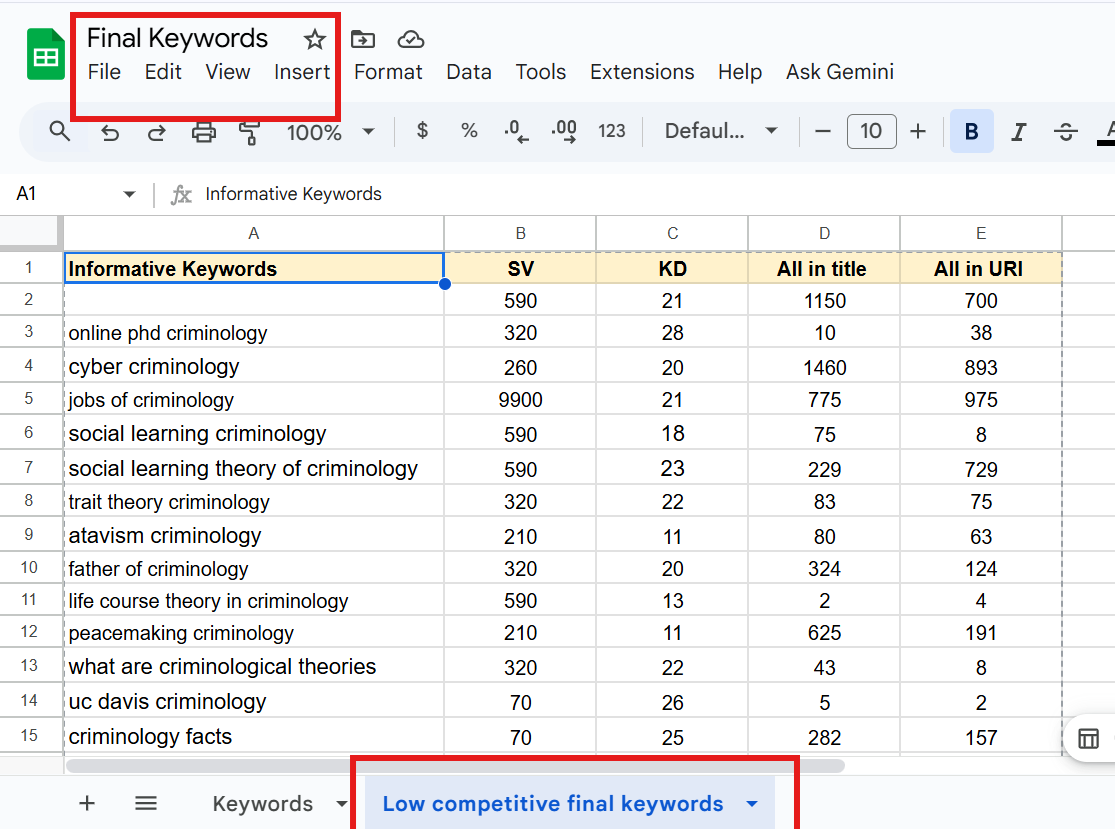Add a new sheet with plus button

click(x=87, y=803)
